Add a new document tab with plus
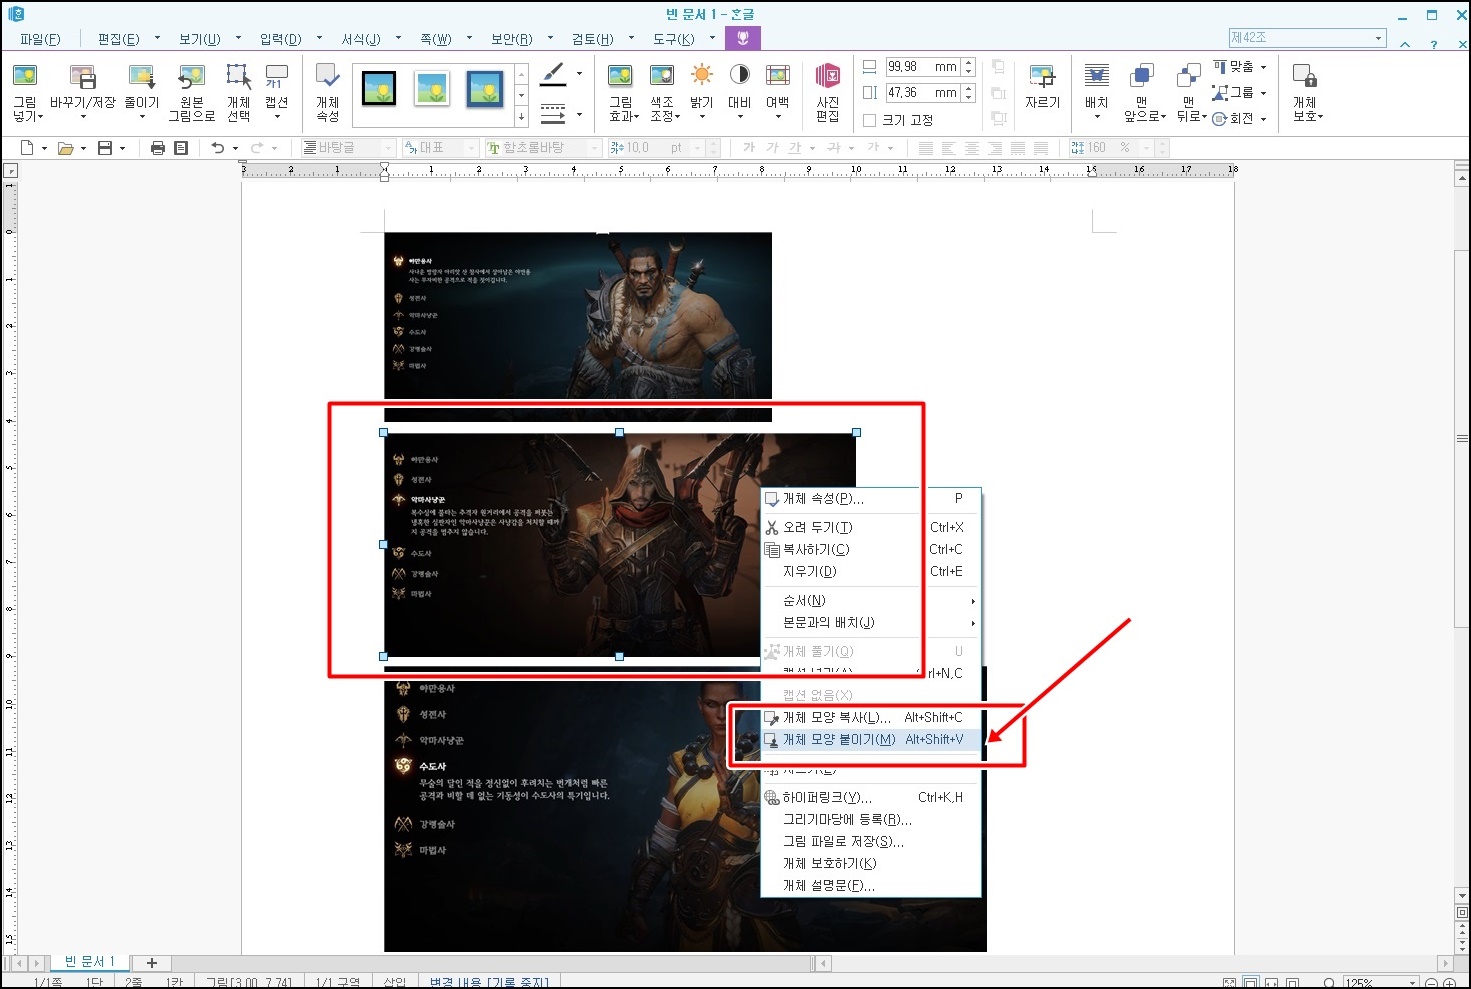This screenshot has width=1471, height=989. [152, 963]
